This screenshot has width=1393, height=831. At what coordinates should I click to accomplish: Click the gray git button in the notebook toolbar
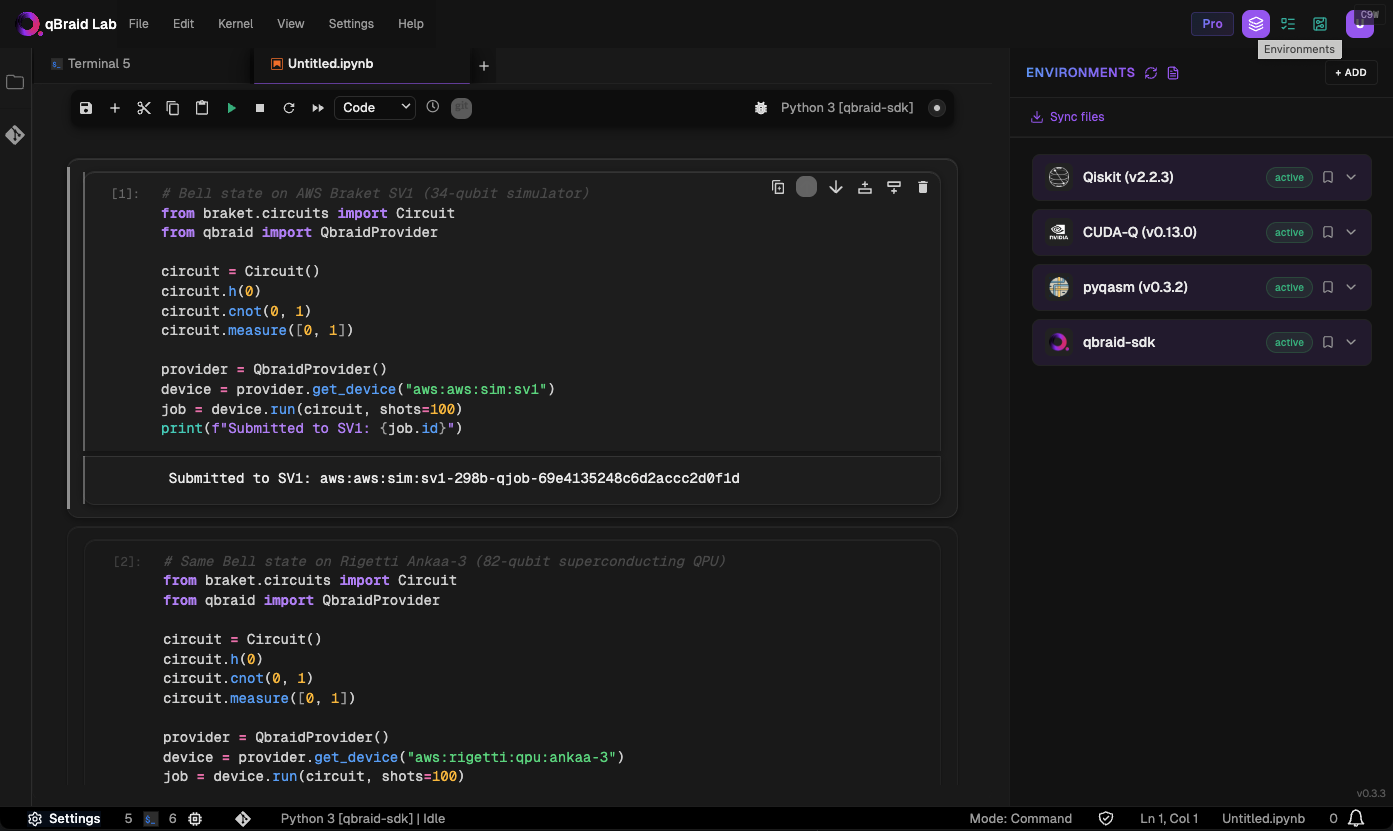click(461, 107)
